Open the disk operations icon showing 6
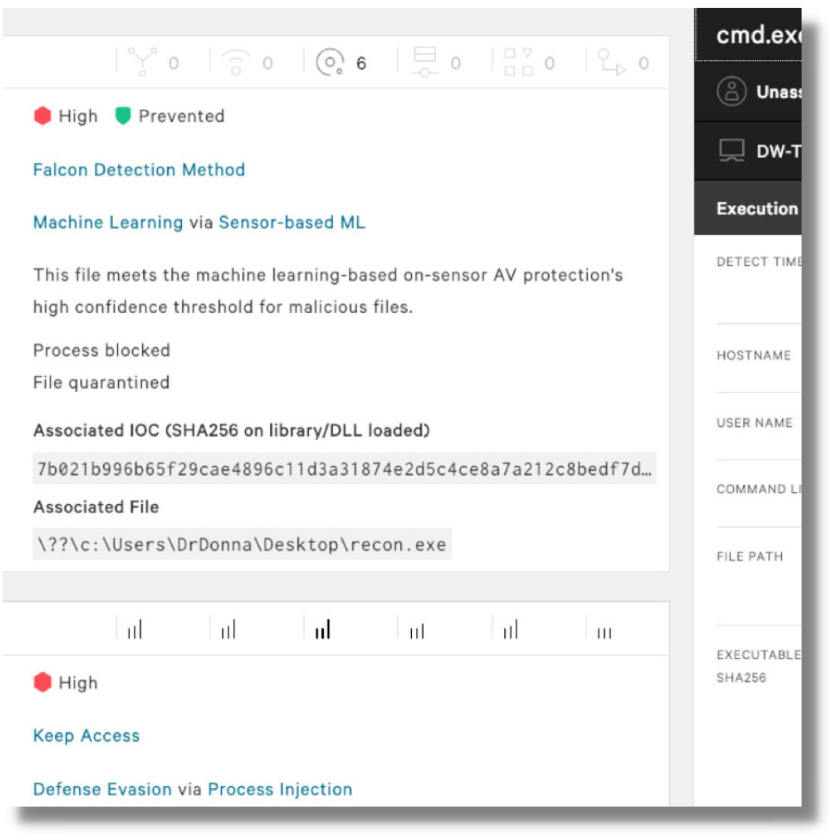Viewport: 832px width, 840px height. (329, 62)
